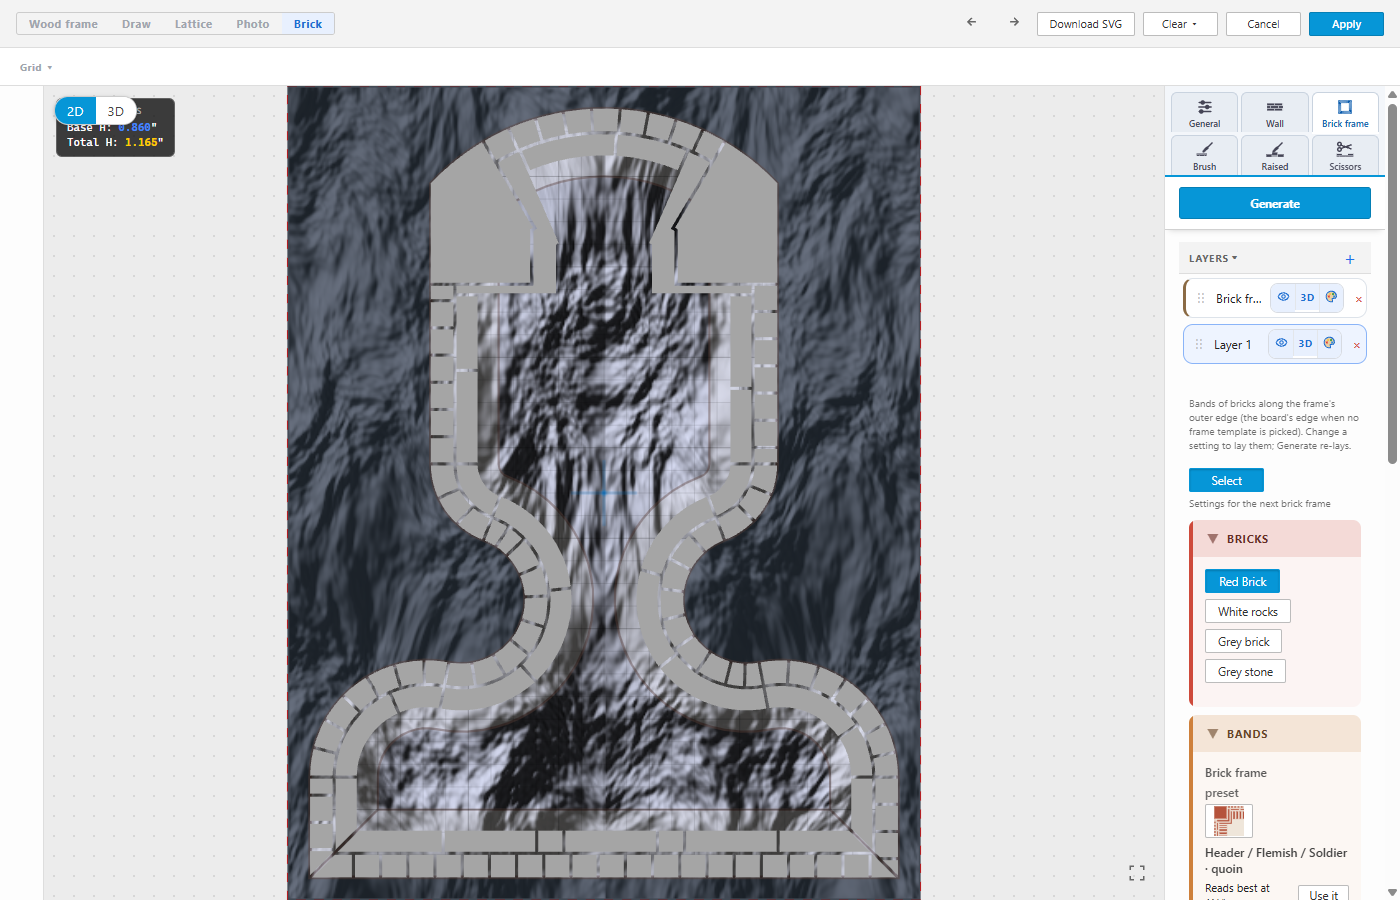
Task: Switch canvas to 3D view
Action: coord(115,111)
